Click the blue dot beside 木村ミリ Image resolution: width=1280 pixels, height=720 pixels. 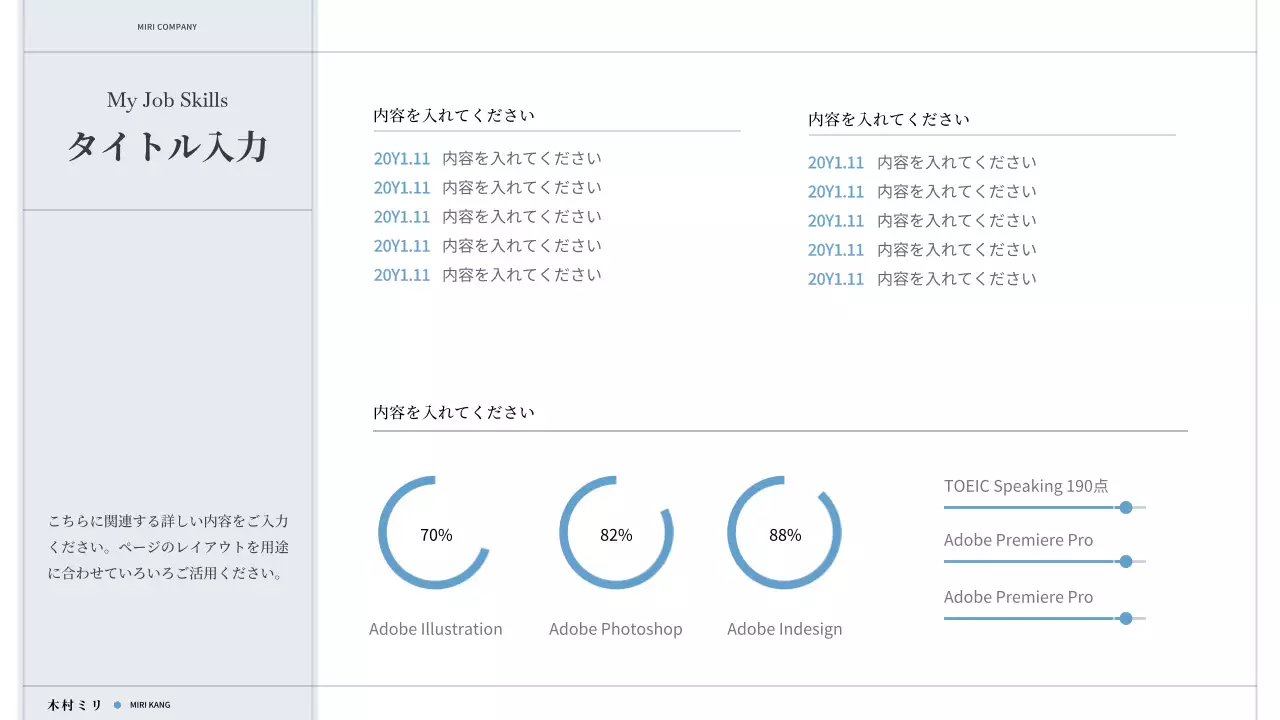117,705
